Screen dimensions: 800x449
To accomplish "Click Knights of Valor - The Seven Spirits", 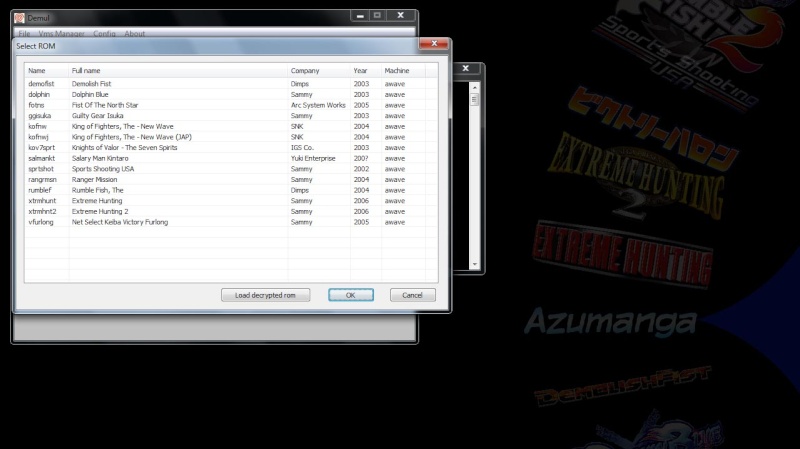I will pos(124,147).
